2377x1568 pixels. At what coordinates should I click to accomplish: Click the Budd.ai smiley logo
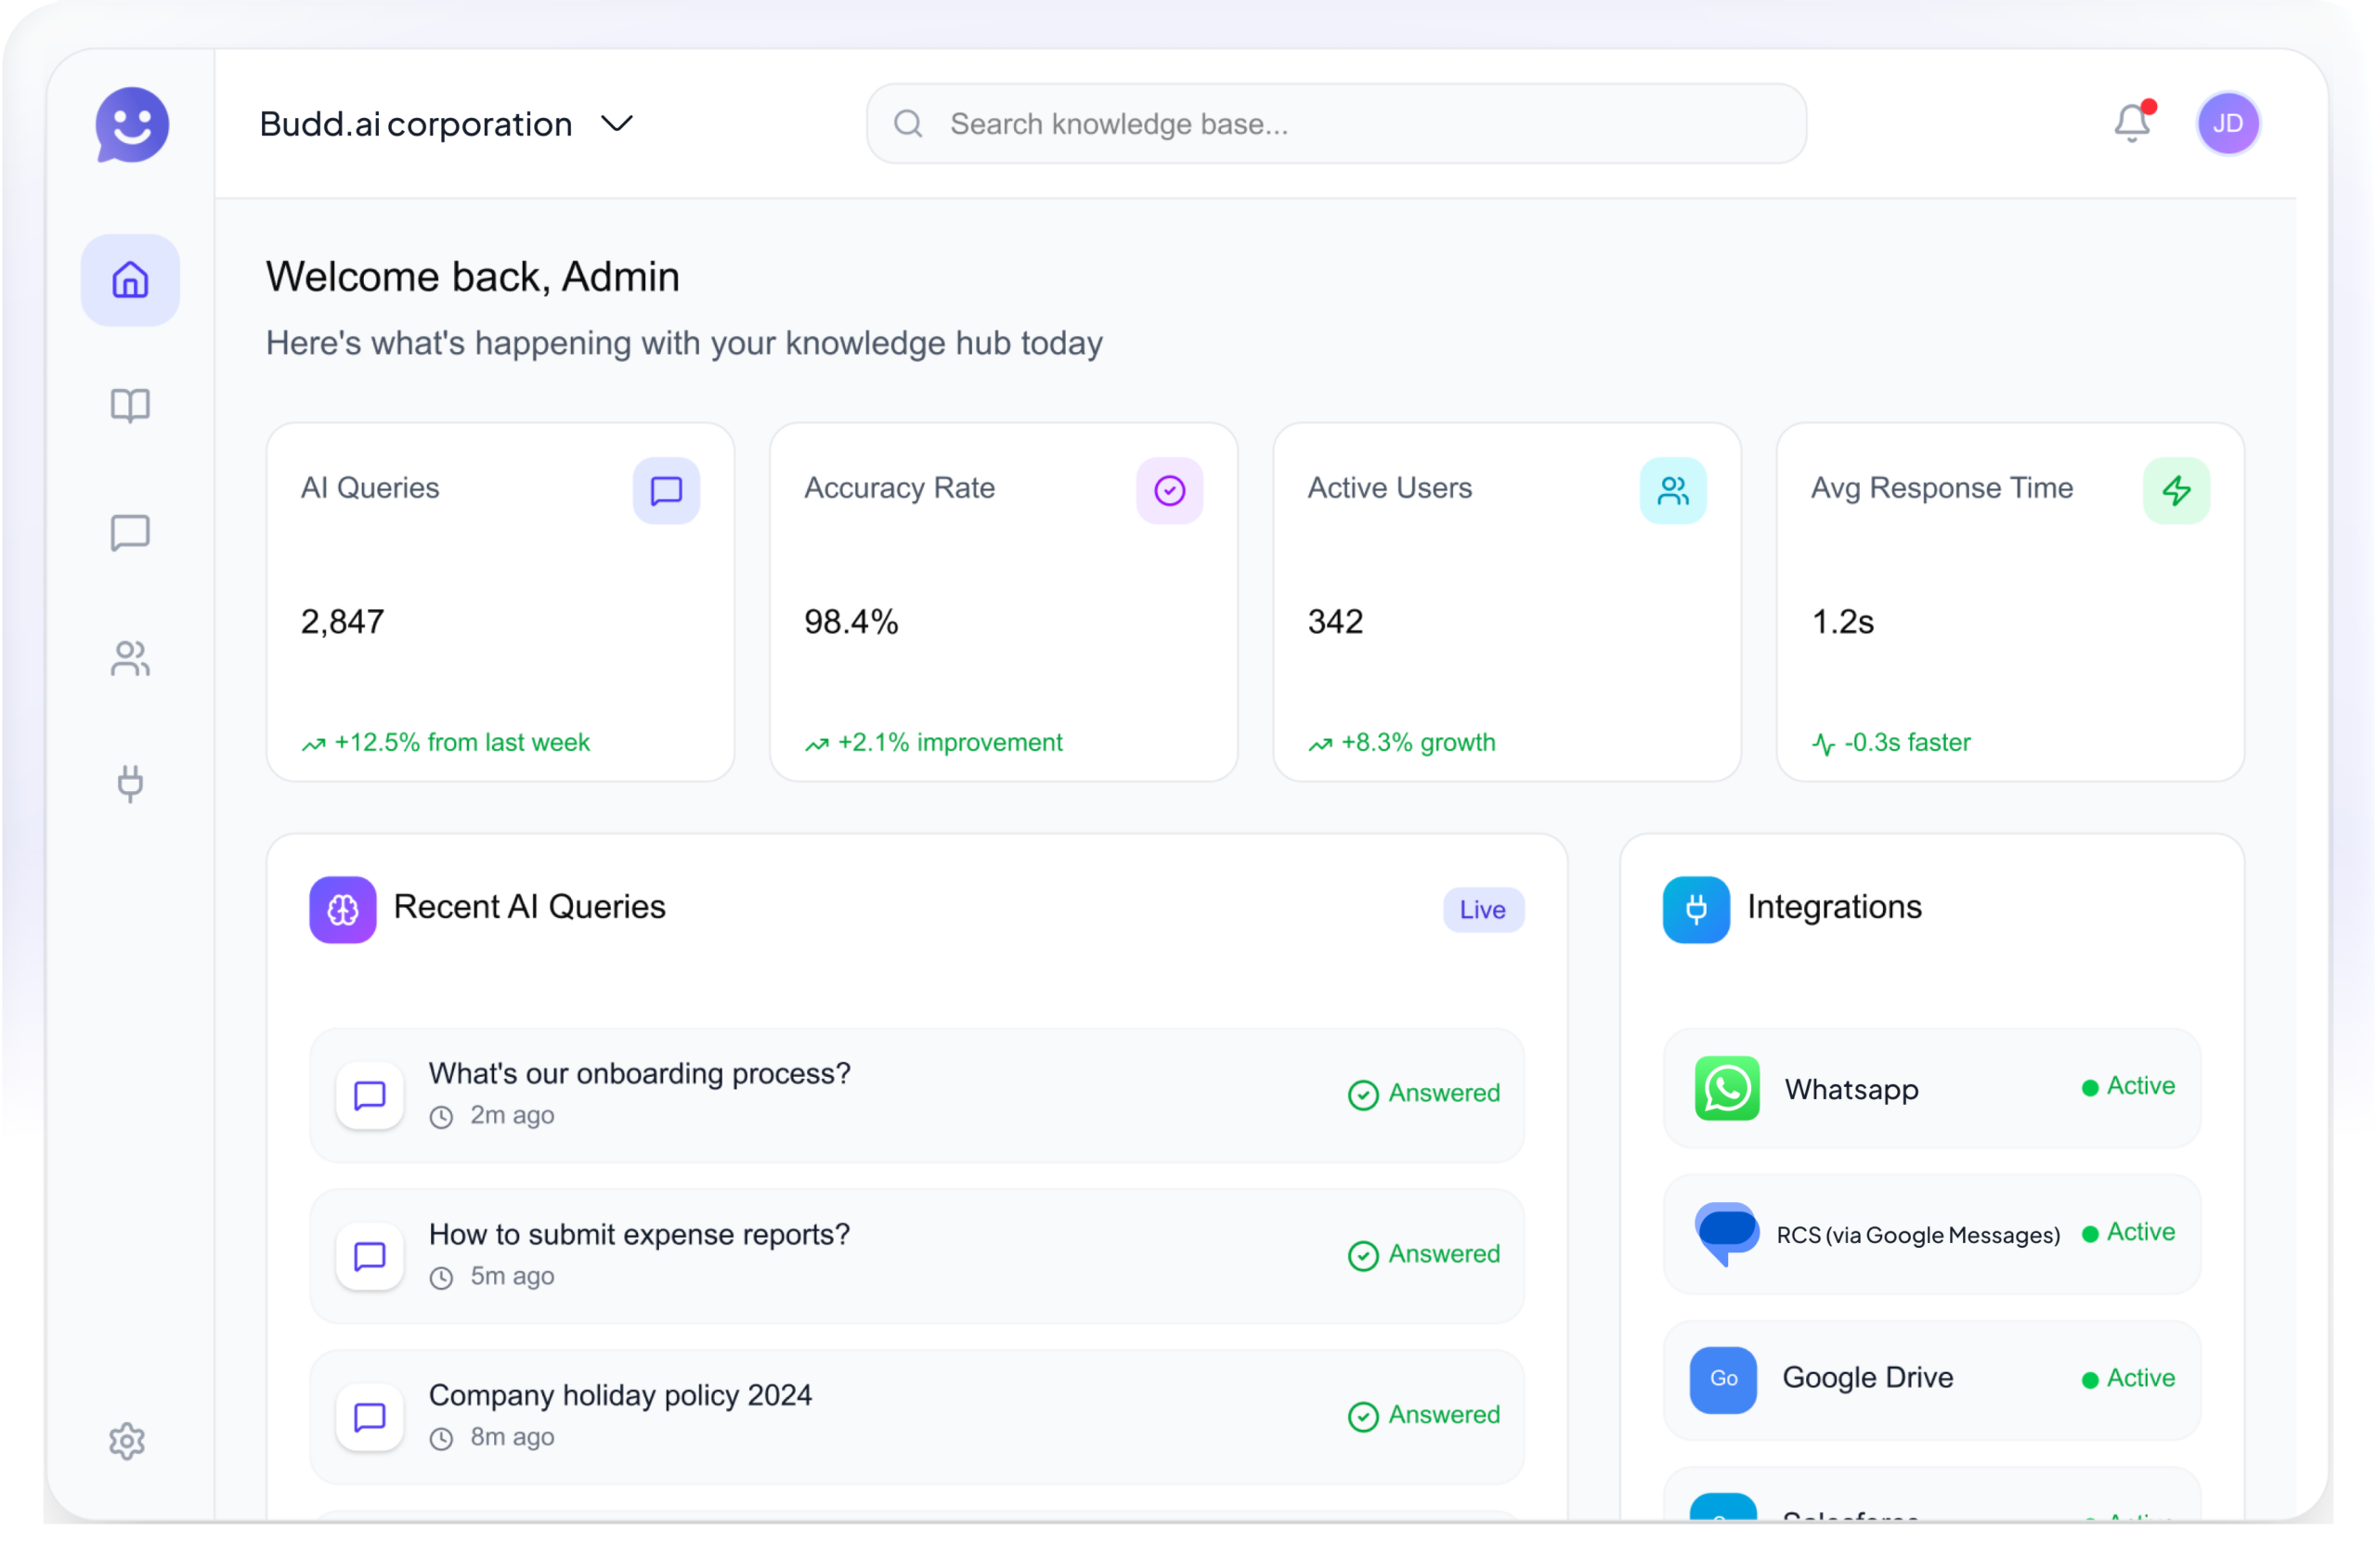(x=132, y=124)
